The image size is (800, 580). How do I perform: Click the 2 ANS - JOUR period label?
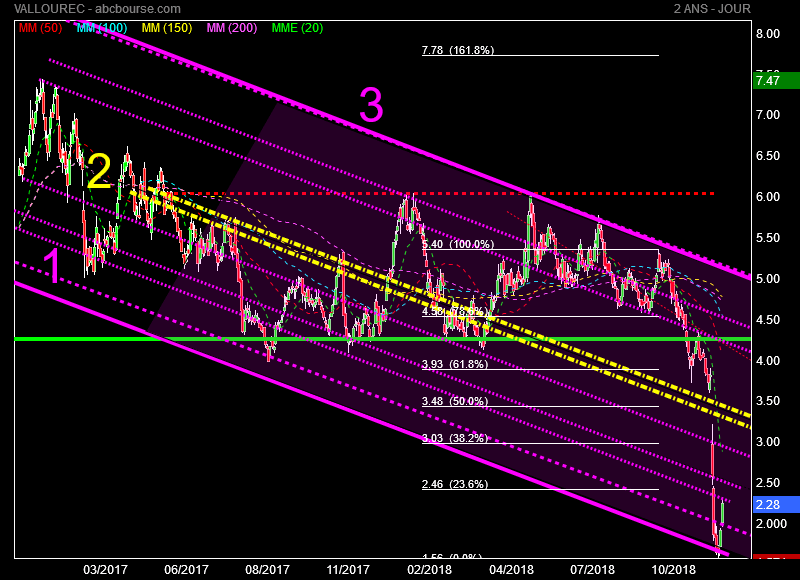(x=712, y=9)
